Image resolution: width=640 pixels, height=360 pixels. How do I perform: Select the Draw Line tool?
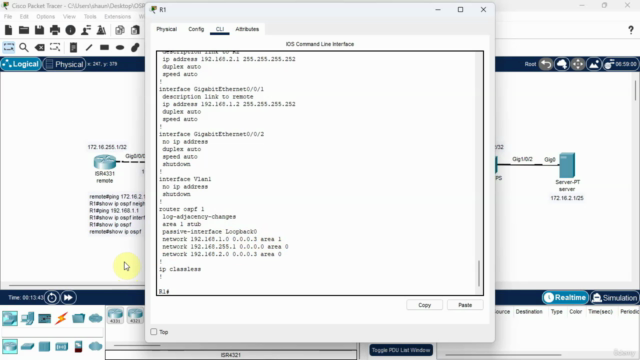coord(89,47)
